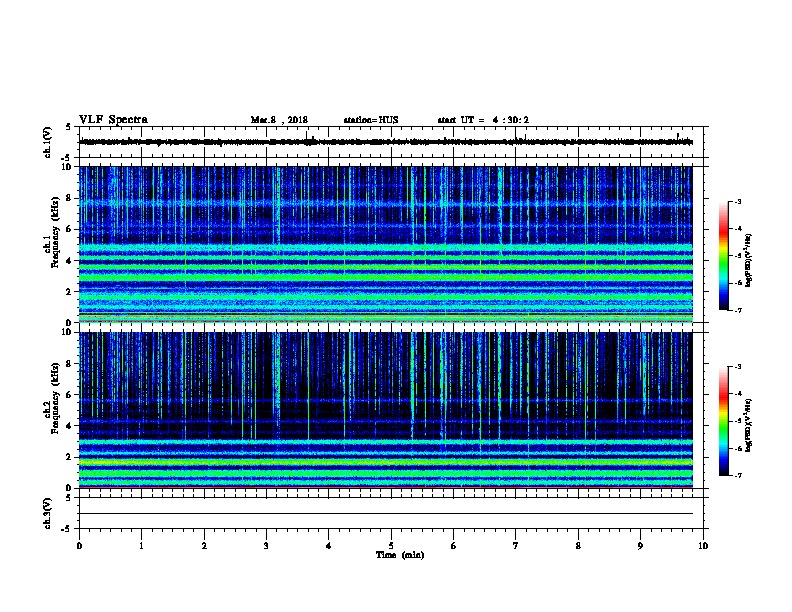The image size is (792, 612).
Task: Click the time axis tick label "7"
Action: [516, 546]
